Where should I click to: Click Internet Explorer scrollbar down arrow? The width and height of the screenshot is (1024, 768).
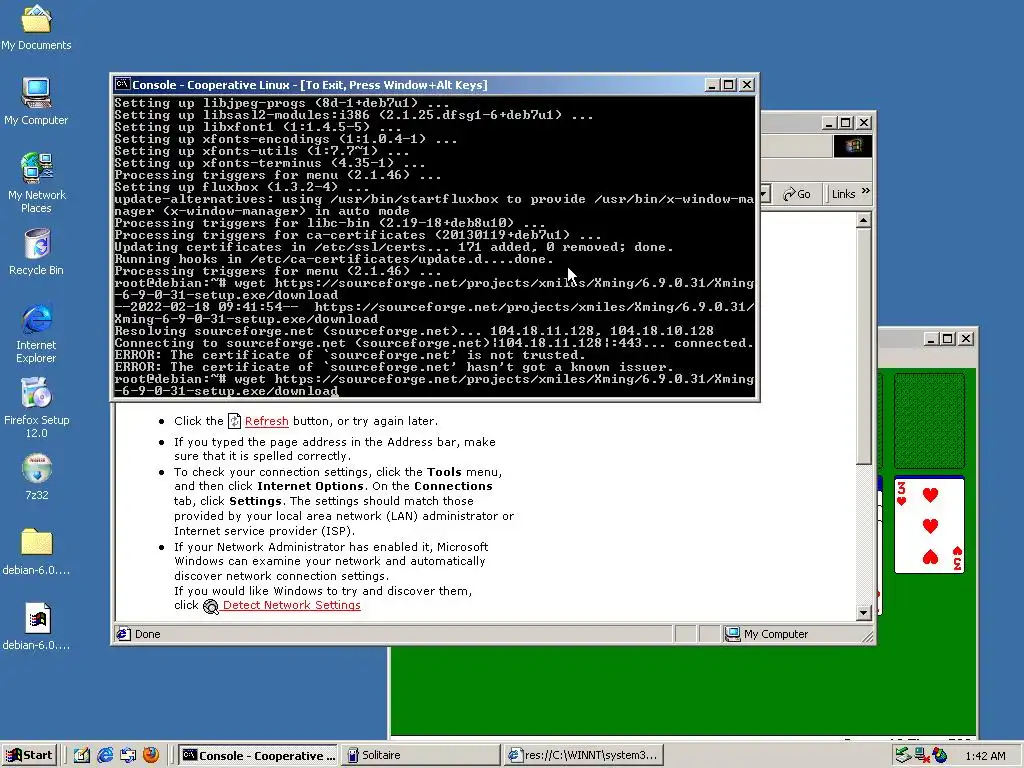(863, 613)
